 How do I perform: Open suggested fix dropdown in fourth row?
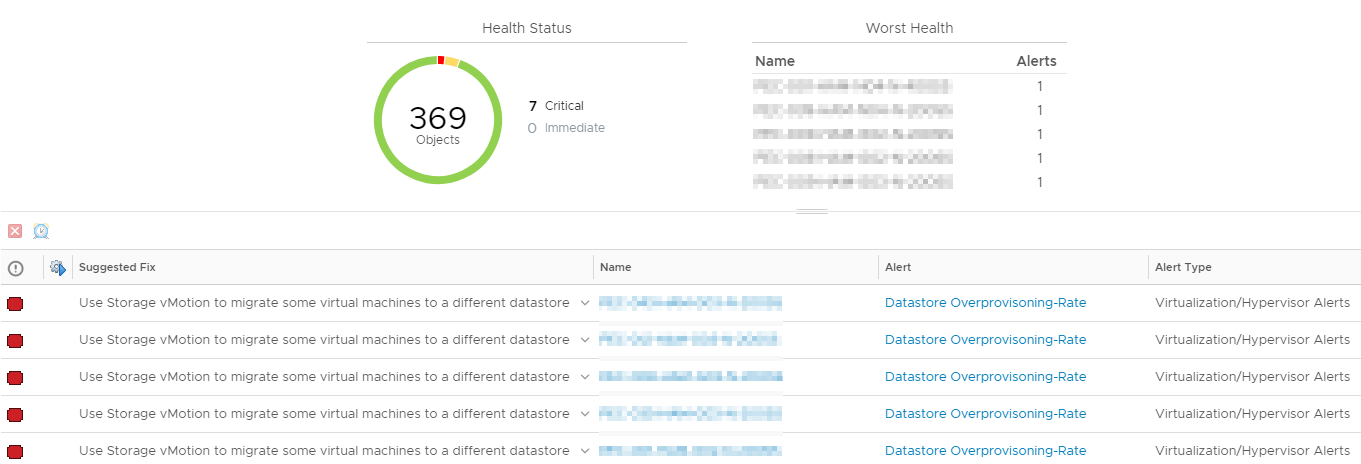coord(585,414)
